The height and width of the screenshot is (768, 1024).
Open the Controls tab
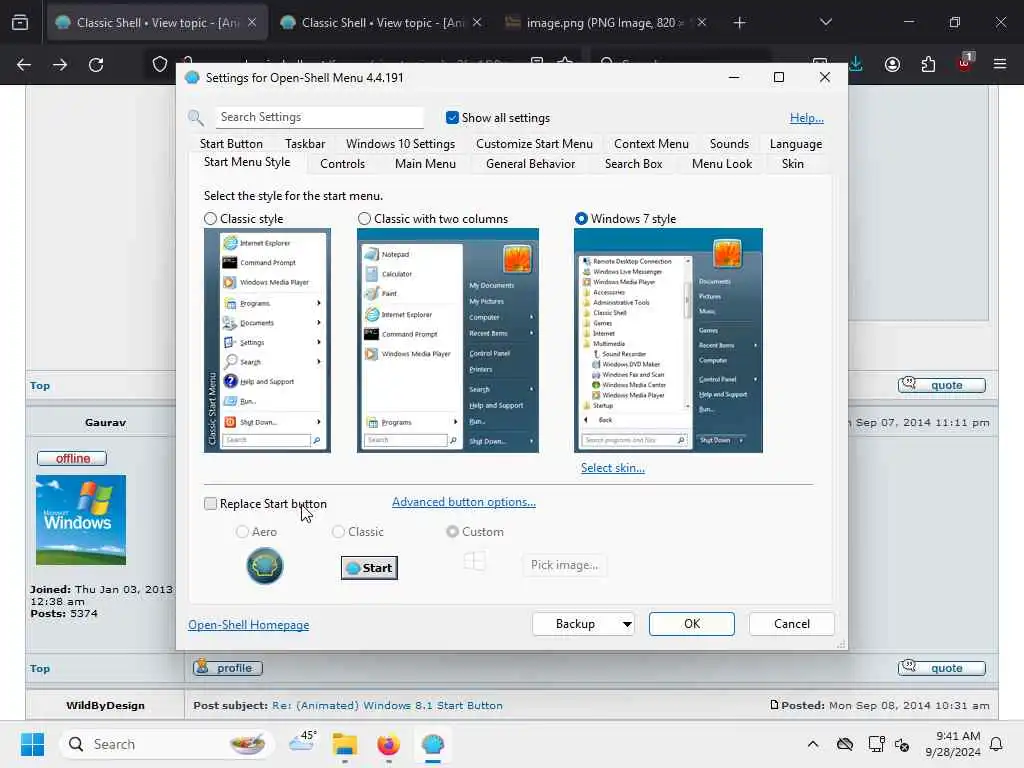(x=342, y=164)
